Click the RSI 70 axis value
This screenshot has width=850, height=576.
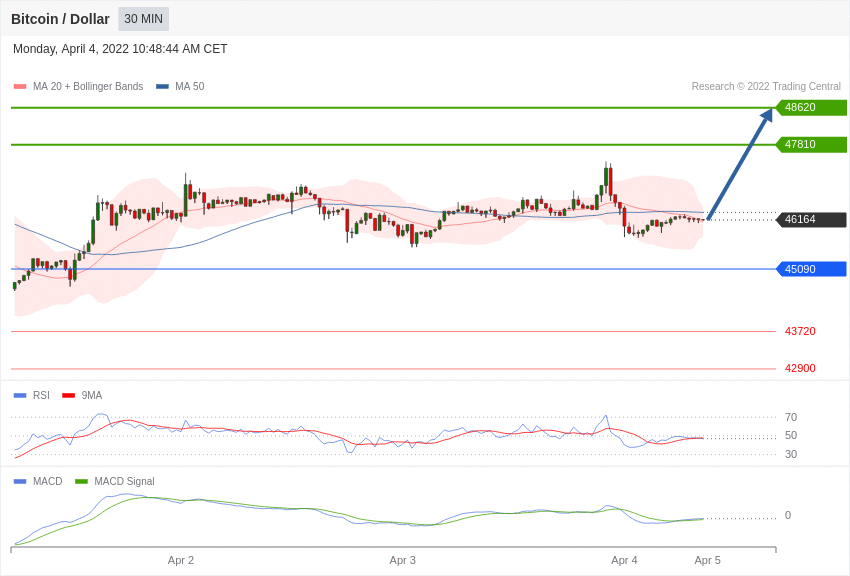(x=791, y=417)
